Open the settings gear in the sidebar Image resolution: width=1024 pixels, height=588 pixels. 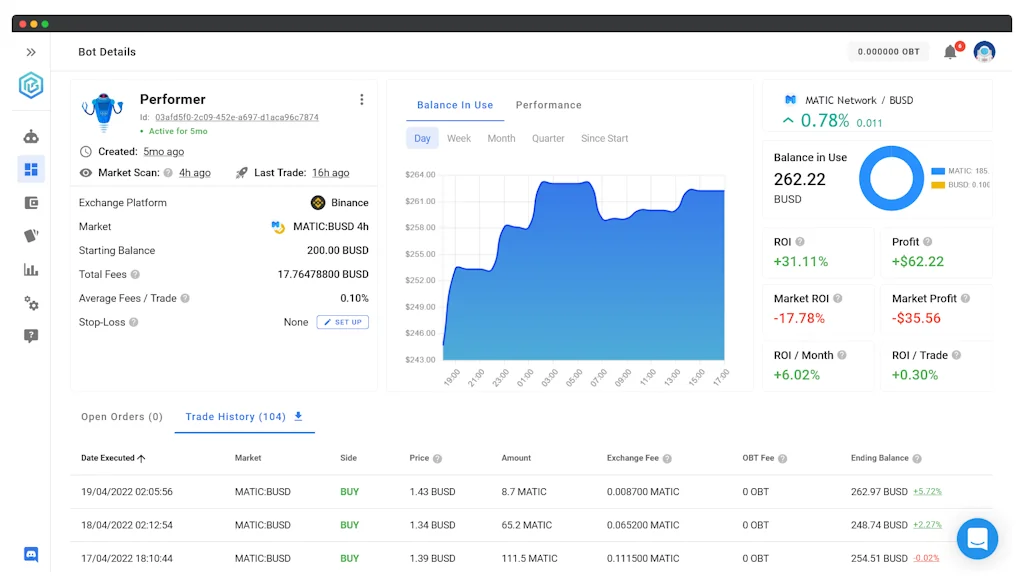click(x=31, y=303)
